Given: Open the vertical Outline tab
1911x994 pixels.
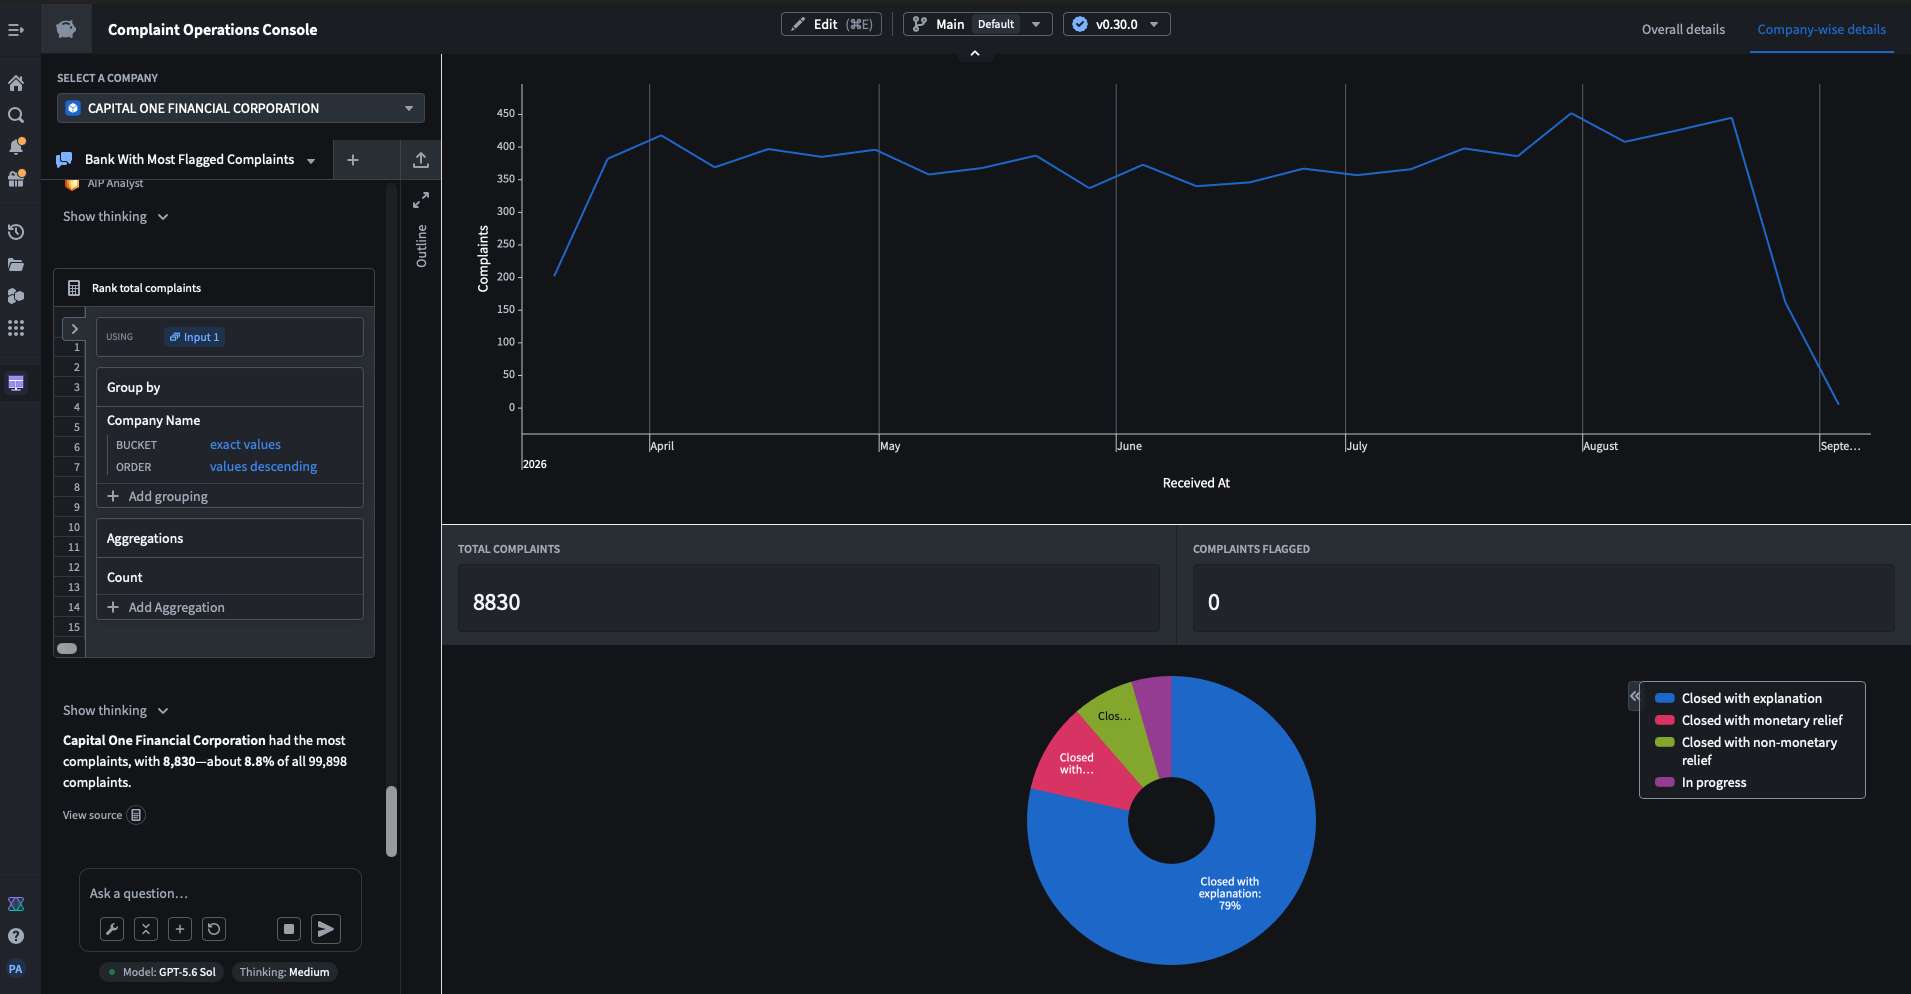Looking at the screenshot, I should [421, 246].
